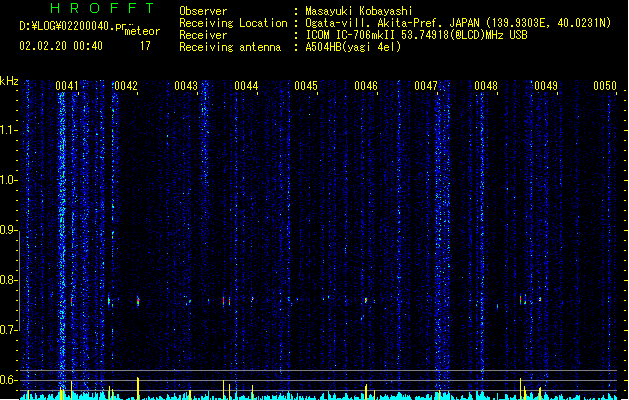Click the gray frequency range bracket between 0.7 and 0.9

[x=19, y=280]
